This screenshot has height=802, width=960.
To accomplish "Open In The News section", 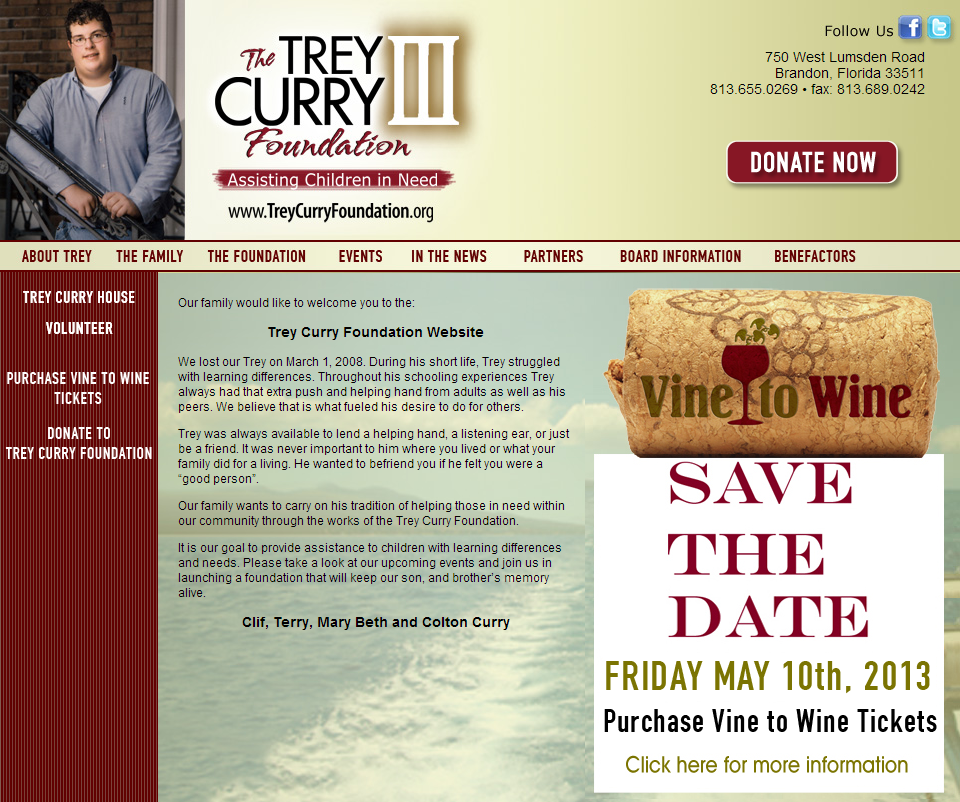I will 449,257.
